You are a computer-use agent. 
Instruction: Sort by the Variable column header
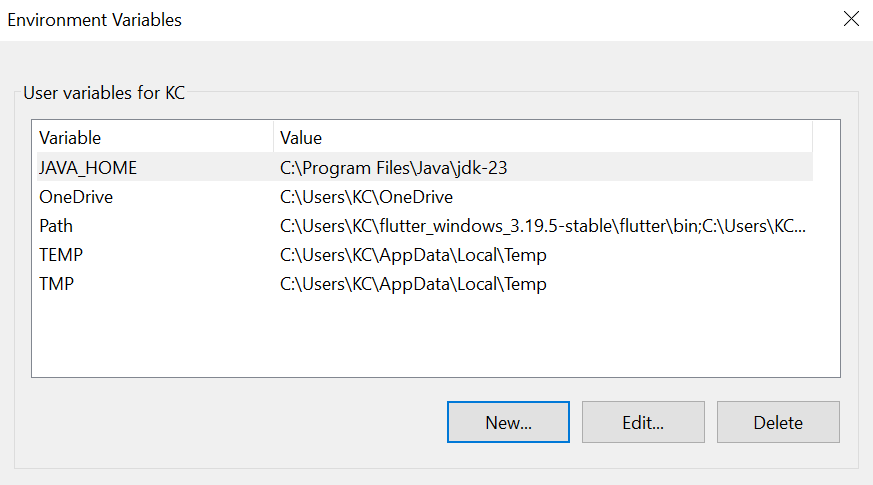pos(70,138)
